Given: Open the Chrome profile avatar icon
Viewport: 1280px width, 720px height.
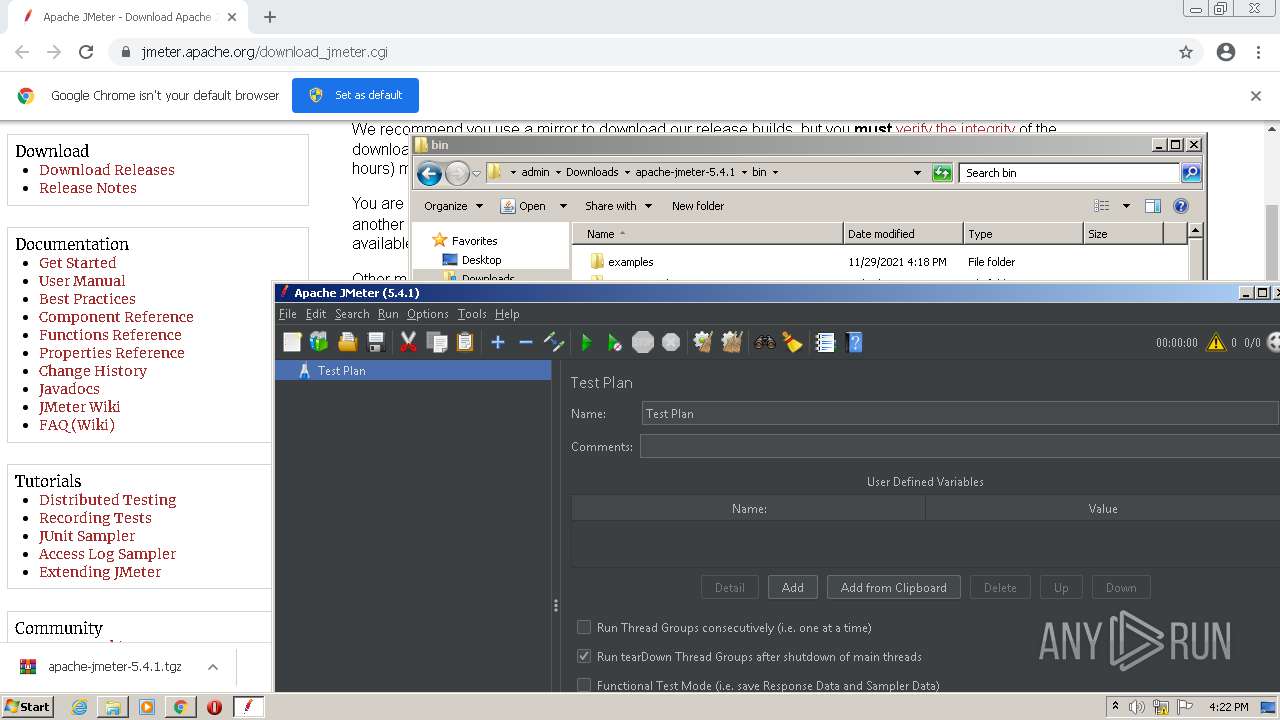Looking at the screenshot, I should [1226, 52].
